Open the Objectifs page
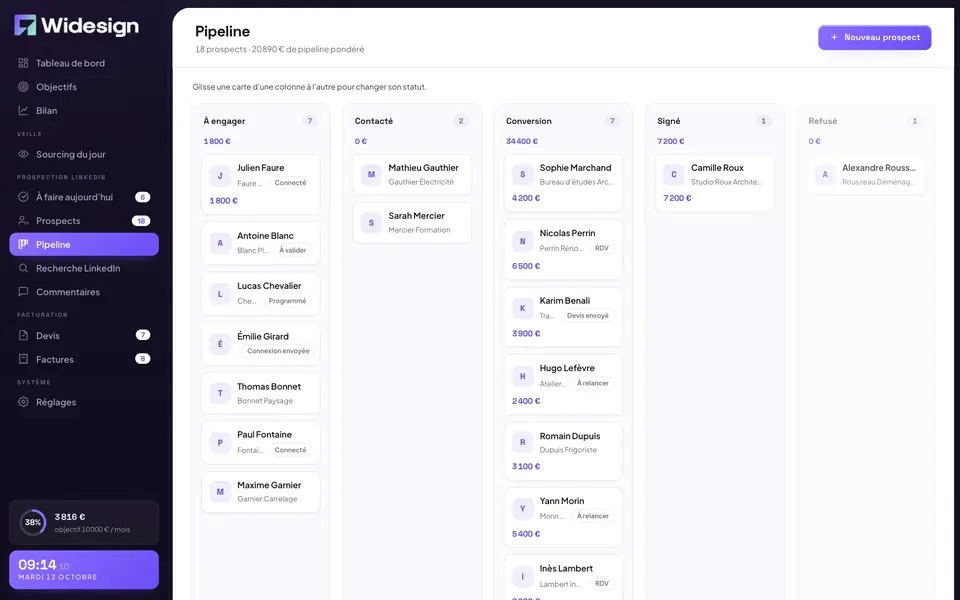The height and width of the screenshot is (600, 960). click(84, 87)
